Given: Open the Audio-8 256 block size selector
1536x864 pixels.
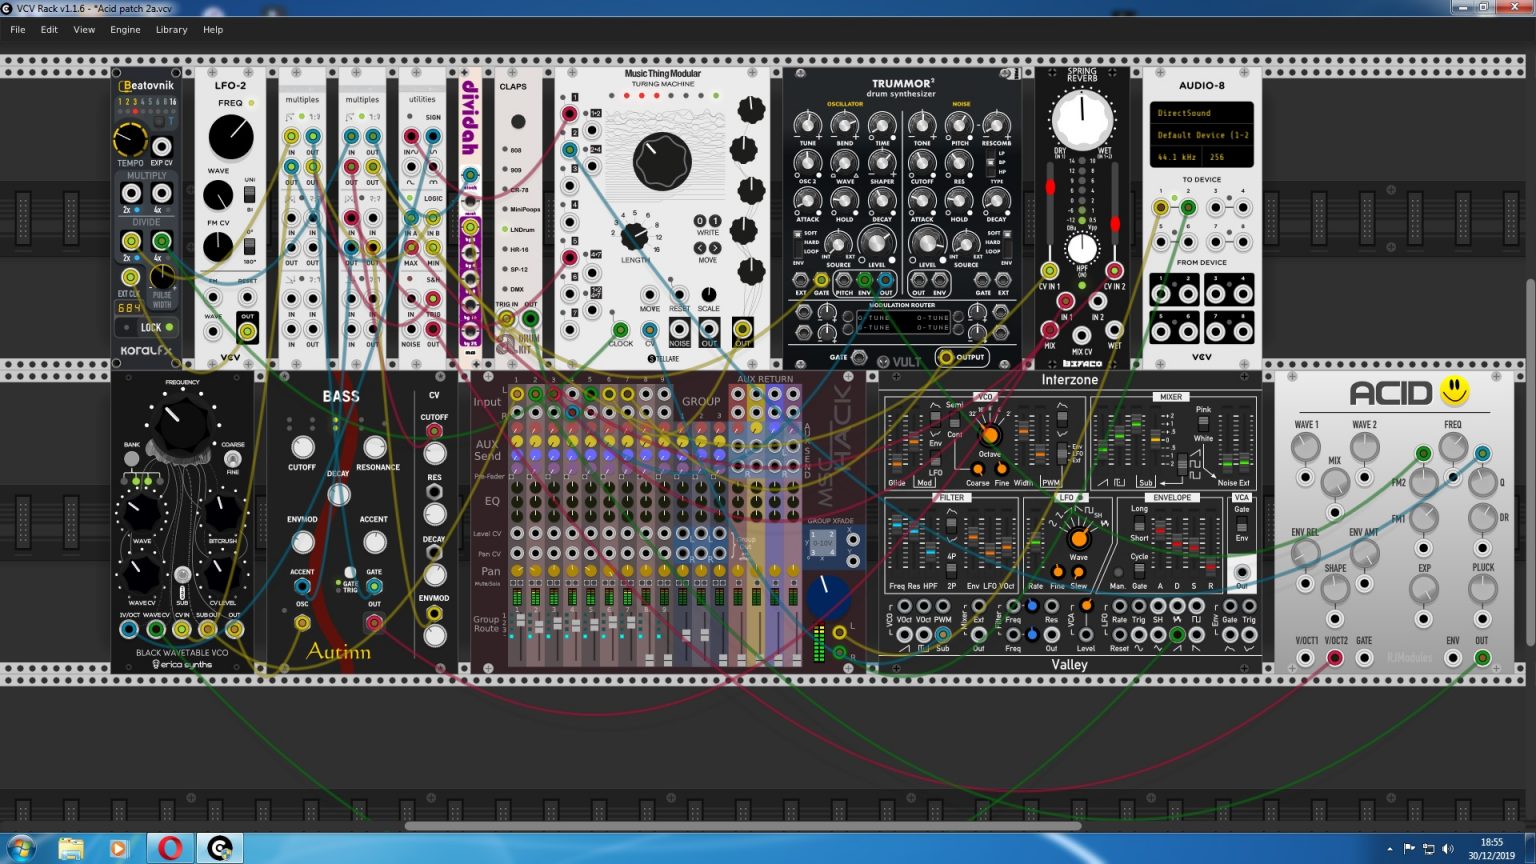Looking at the screenshot, I should tap(1229, 157).
